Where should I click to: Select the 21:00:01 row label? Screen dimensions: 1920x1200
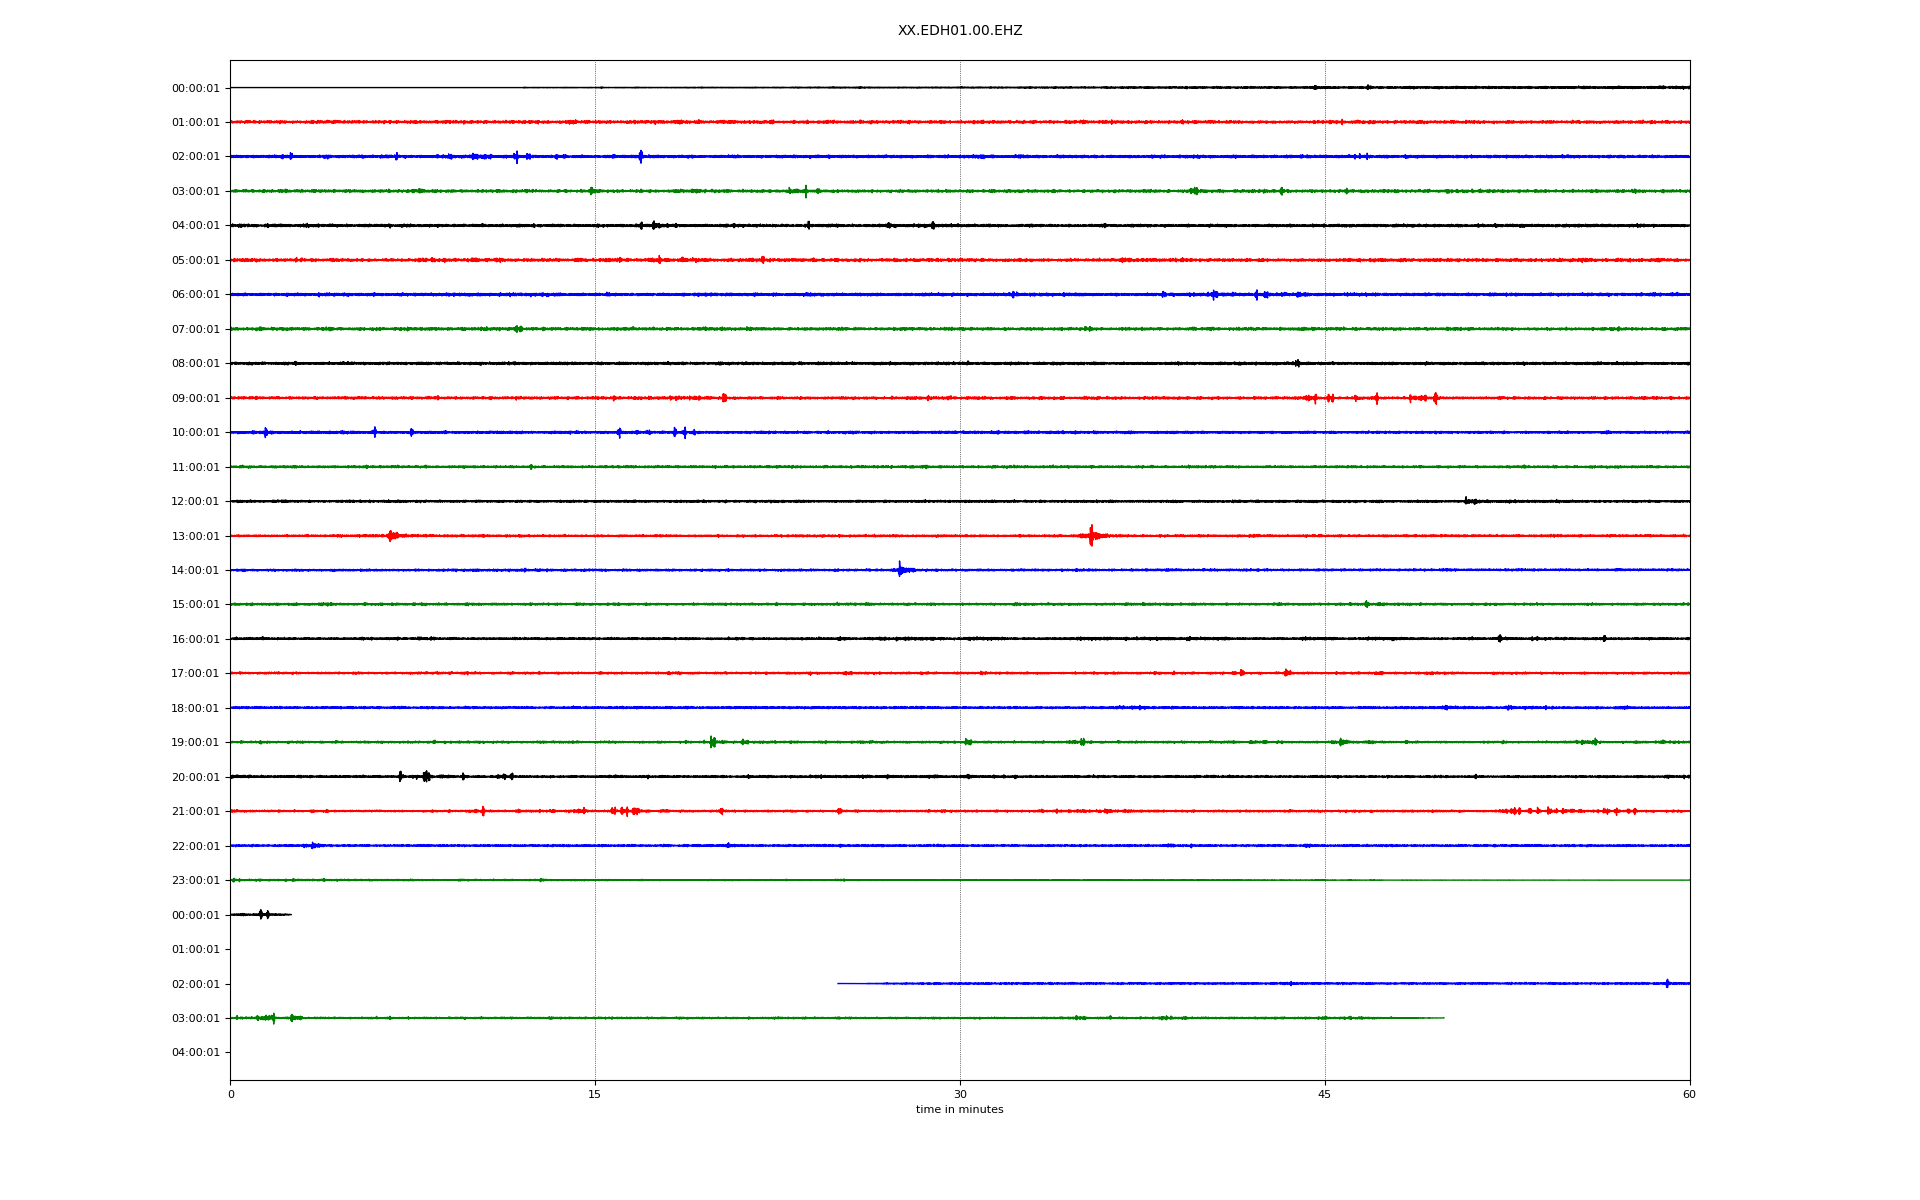(195, 812)
